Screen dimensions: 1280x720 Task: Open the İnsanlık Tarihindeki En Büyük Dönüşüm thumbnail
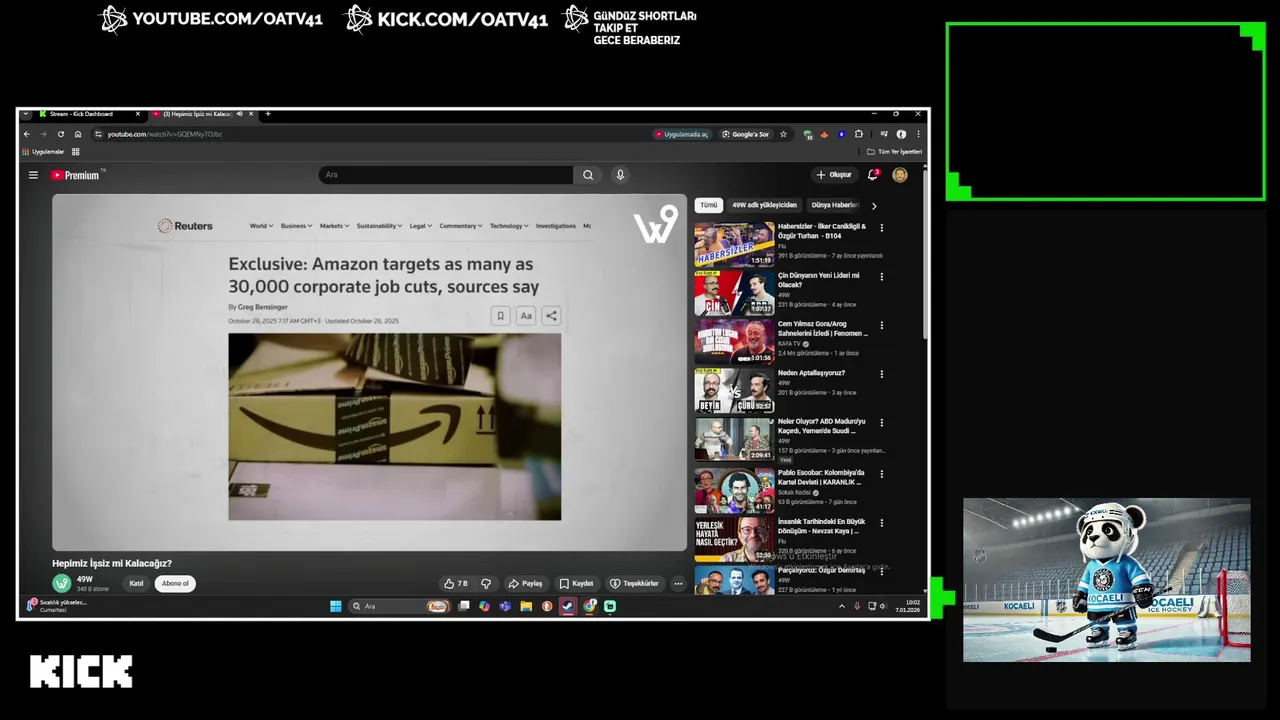click(734, 539)
